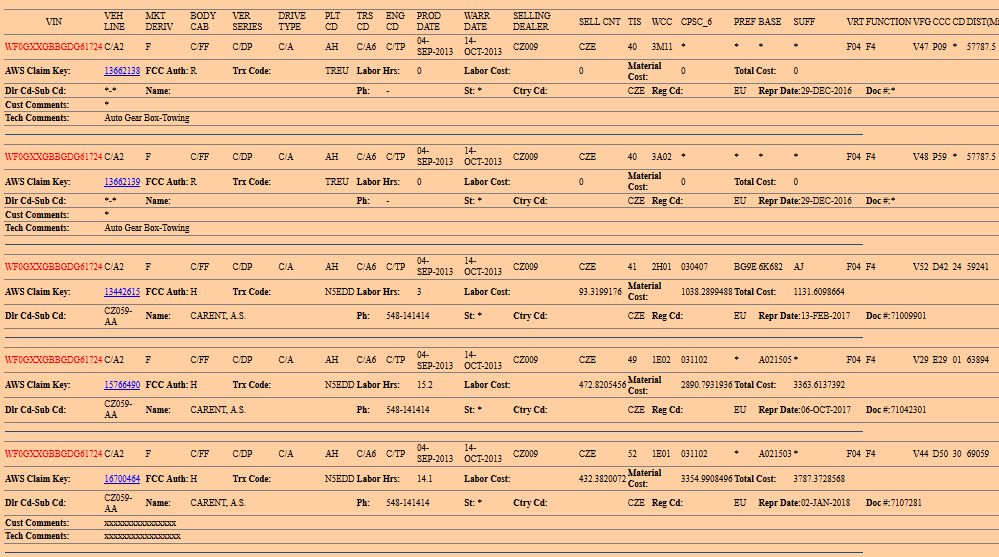This screenshot has height=557, width=999.
Task: Click the WCC code 3M11 cell
Action: 661,47
